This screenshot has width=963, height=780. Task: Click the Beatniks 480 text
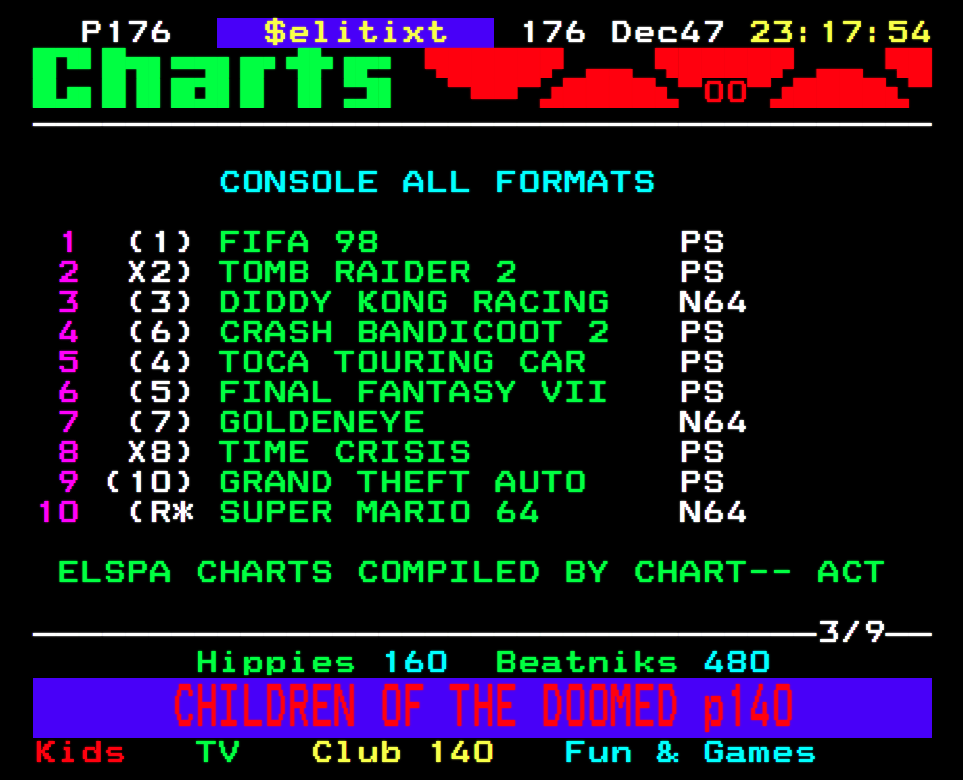tap(633, 662)
